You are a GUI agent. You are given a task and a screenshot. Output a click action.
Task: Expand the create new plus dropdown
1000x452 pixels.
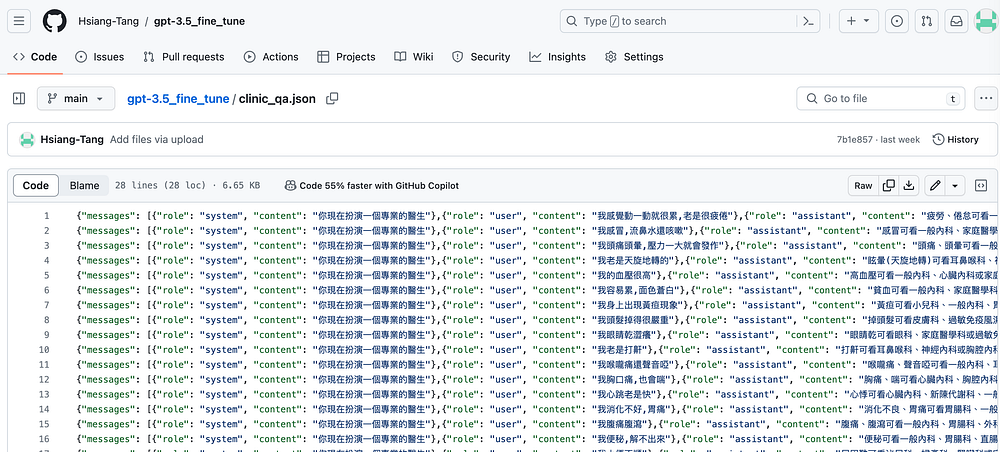(857, 21)
